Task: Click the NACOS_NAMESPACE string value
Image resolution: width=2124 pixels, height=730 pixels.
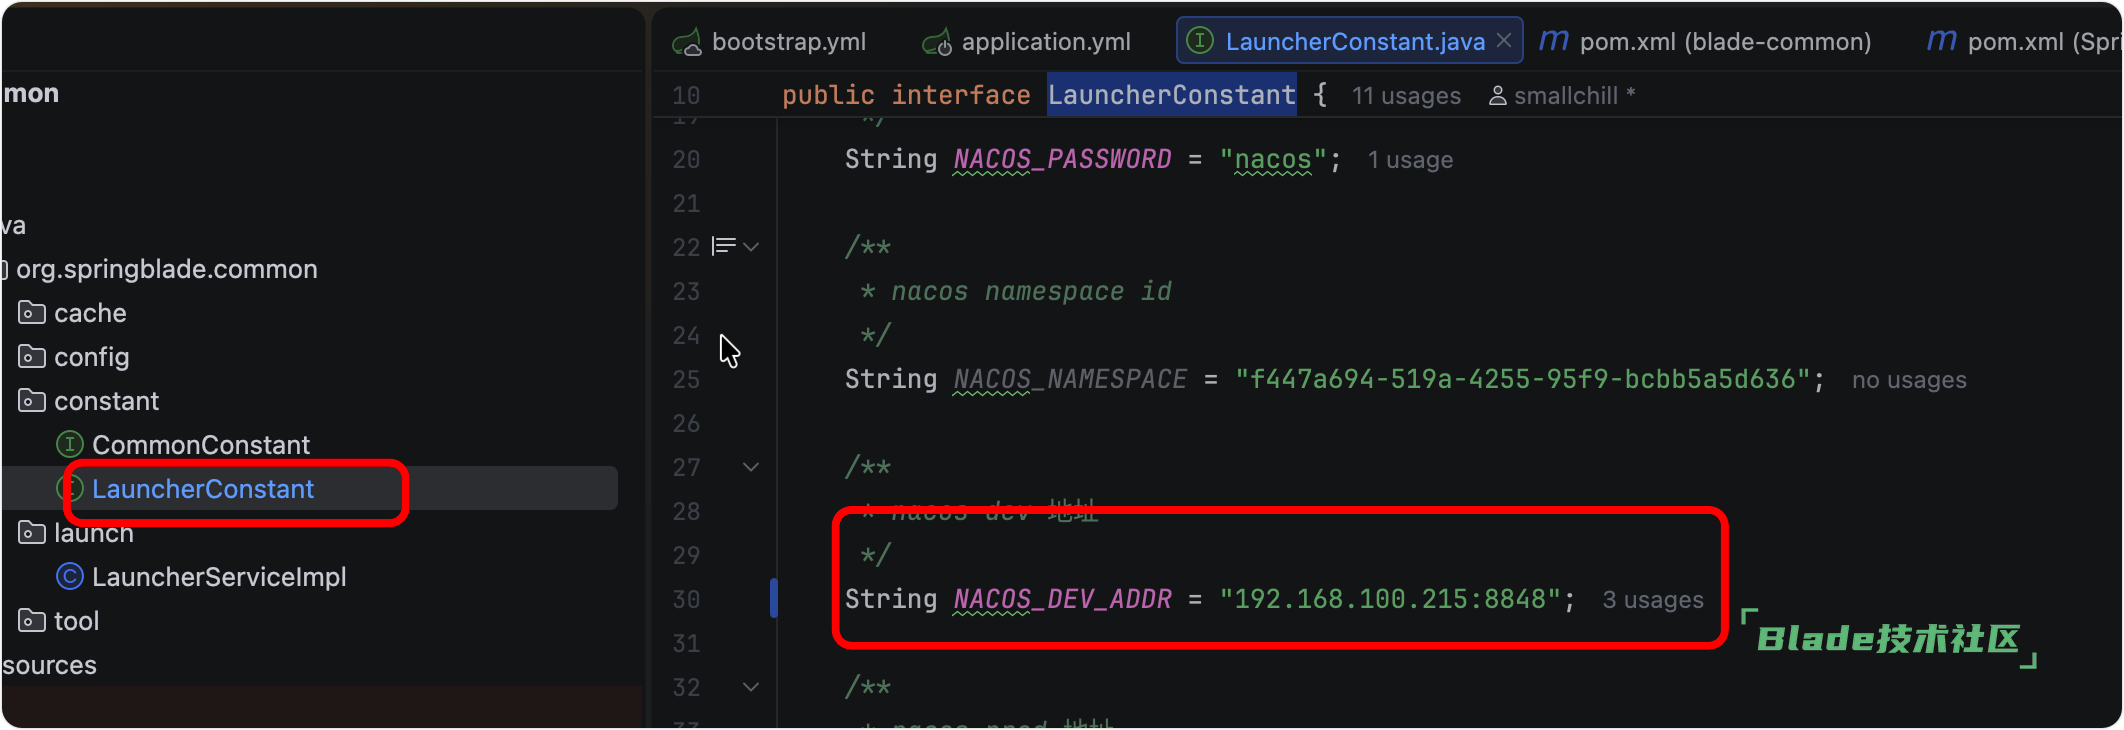Action: click(1523, 380)
